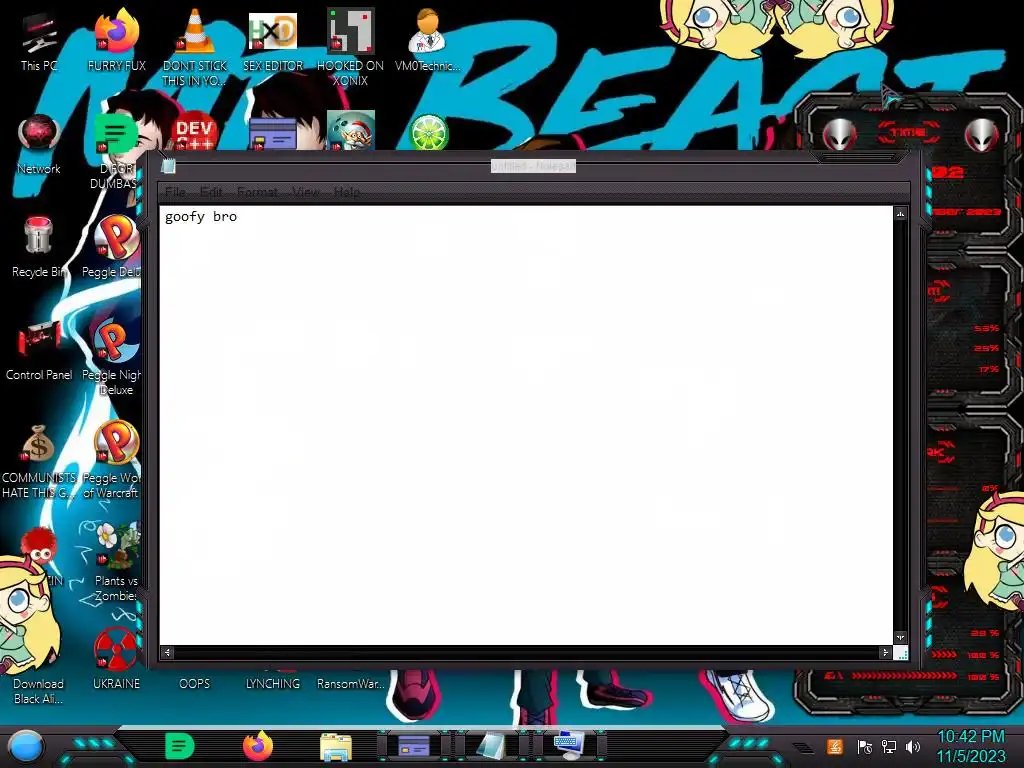The width and height of the screenshot is (1024, 768).
Task: Open the View menu in Notepad
Action: click(x=306, y=192)
